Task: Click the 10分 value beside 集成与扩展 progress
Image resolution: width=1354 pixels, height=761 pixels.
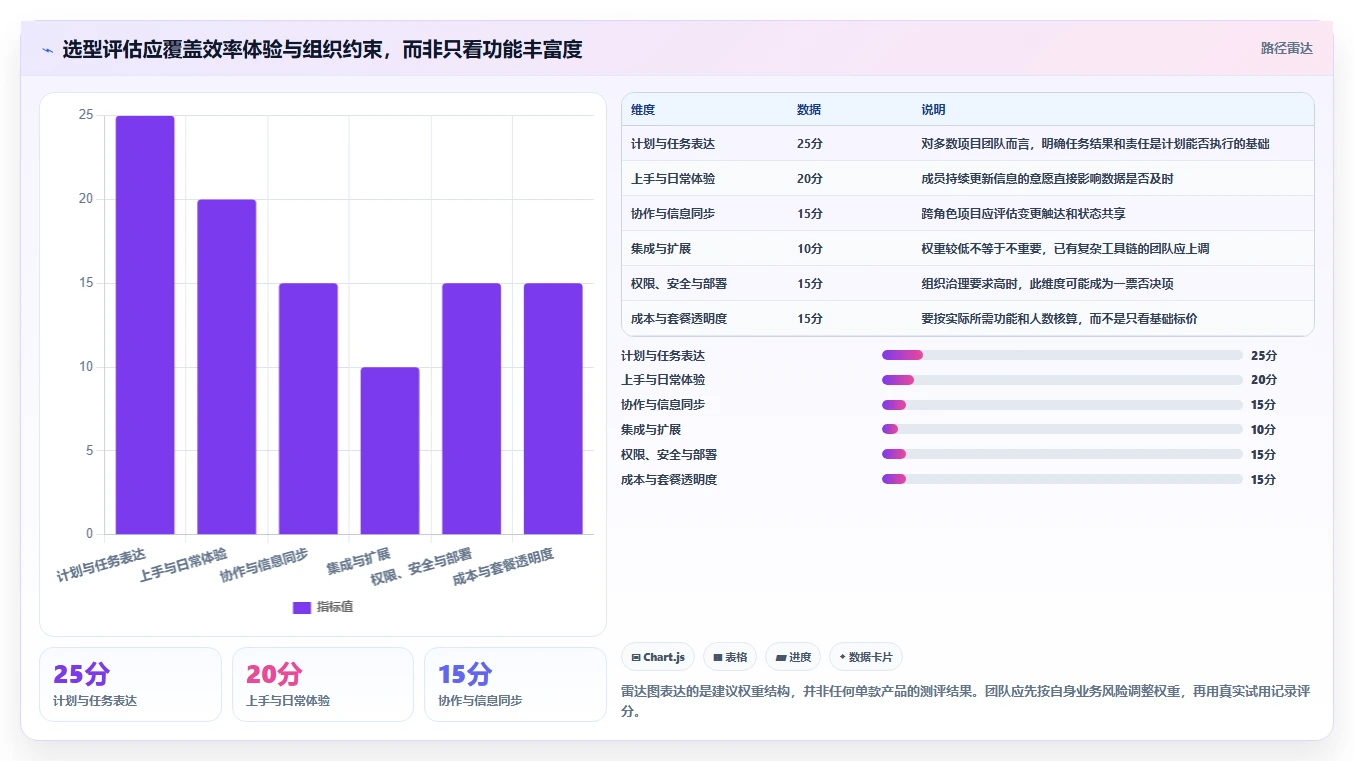Action: click(x=1263, y=430)
